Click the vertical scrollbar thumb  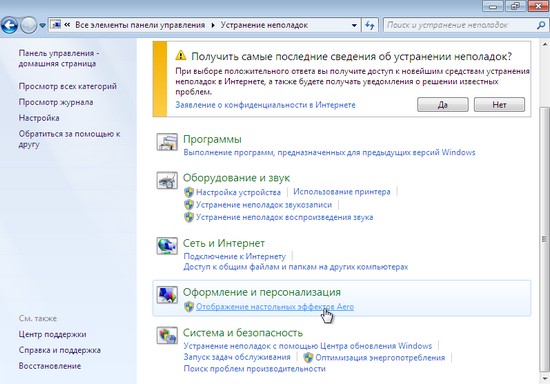click(545, 239)
